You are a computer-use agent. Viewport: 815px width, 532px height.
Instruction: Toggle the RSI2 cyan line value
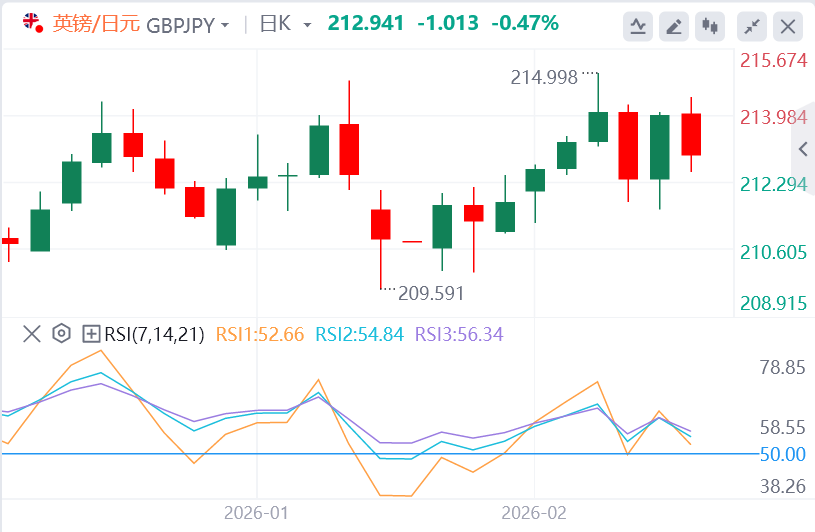click(x=359, y=334)
